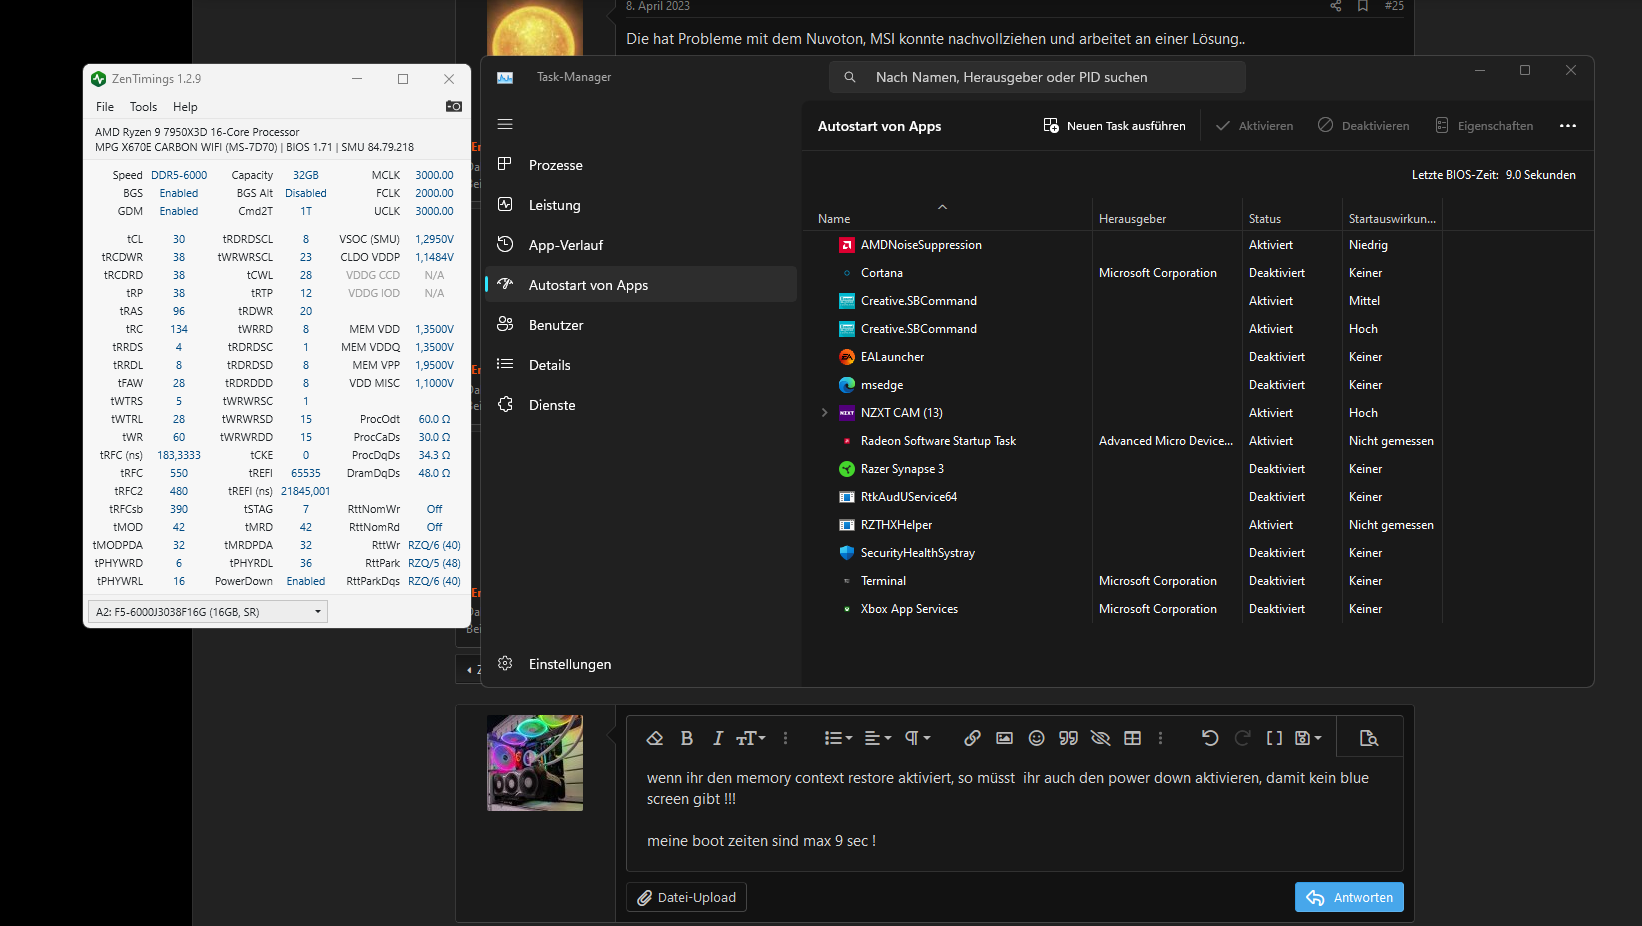Toggle spoiler formatting in the editor
This screenshot has height=926, width=1642.
1100,737
